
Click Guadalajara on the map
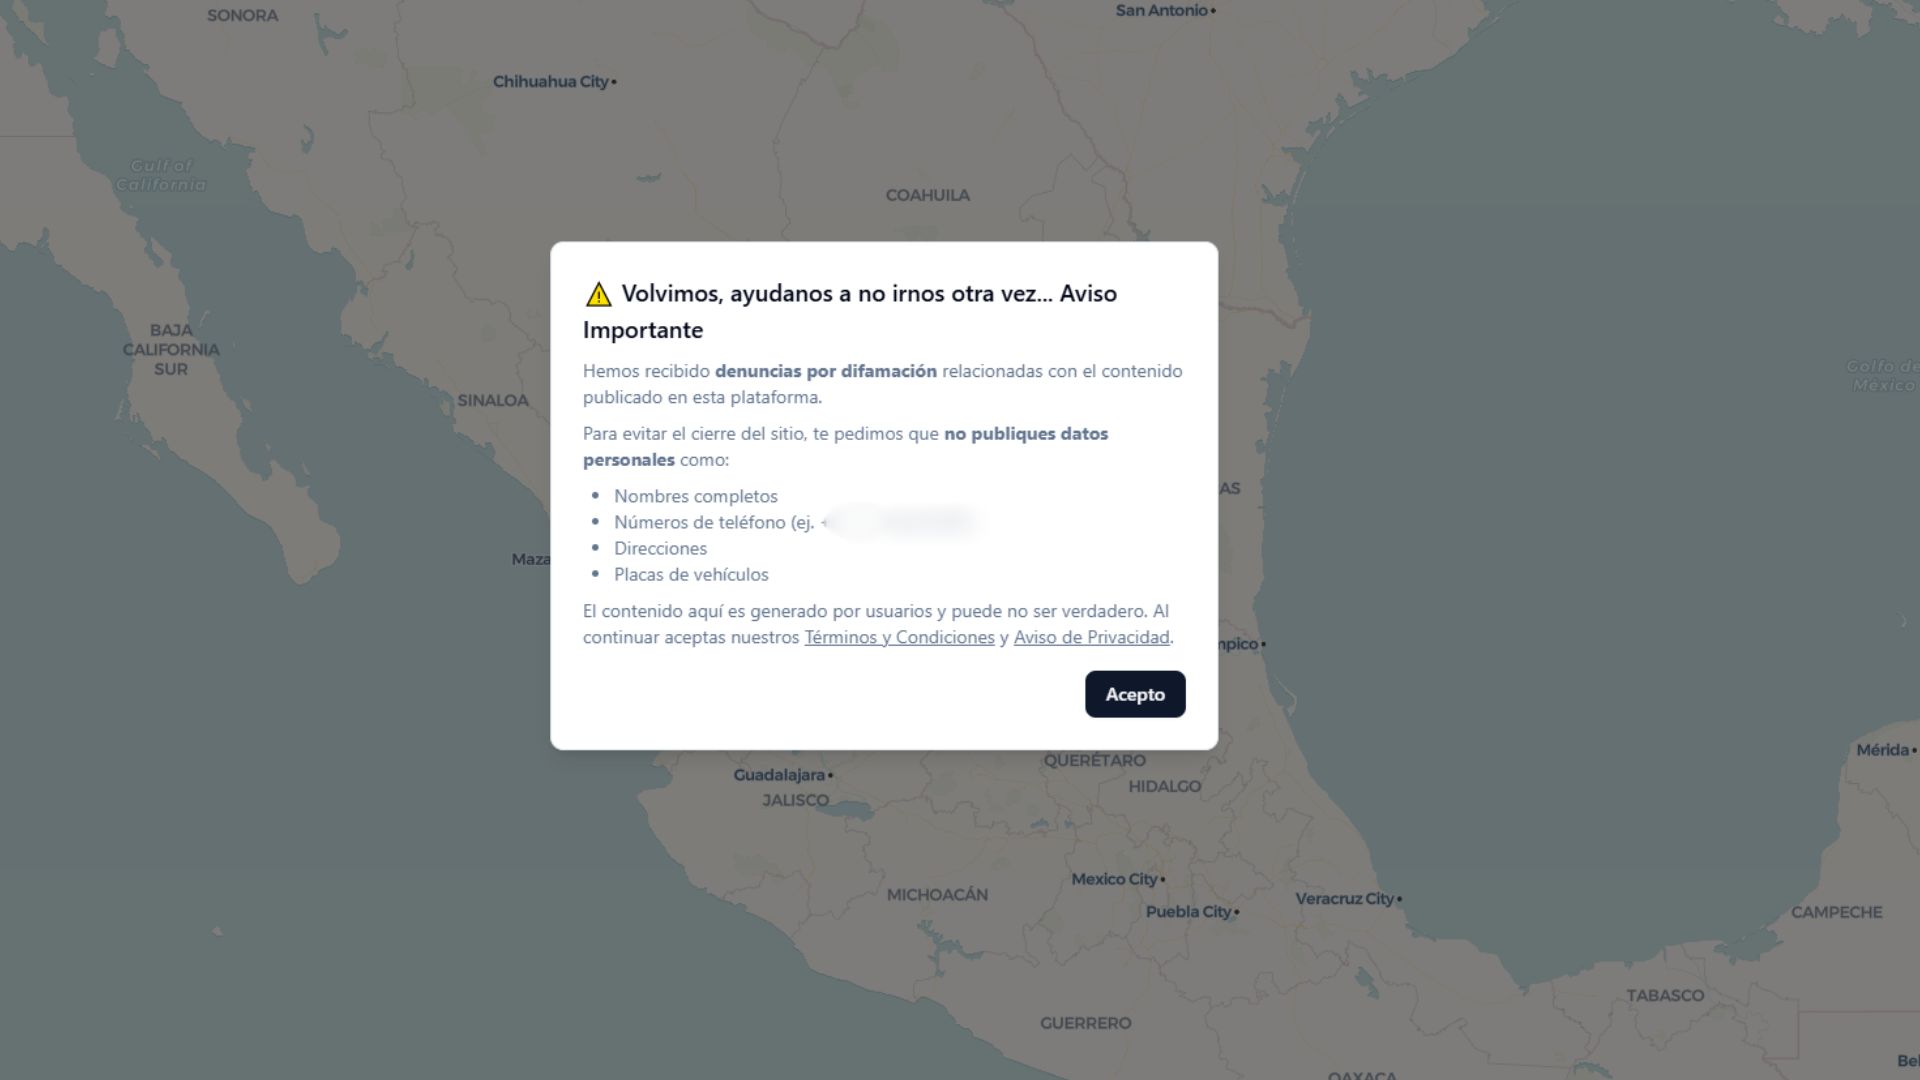point(779,775)
